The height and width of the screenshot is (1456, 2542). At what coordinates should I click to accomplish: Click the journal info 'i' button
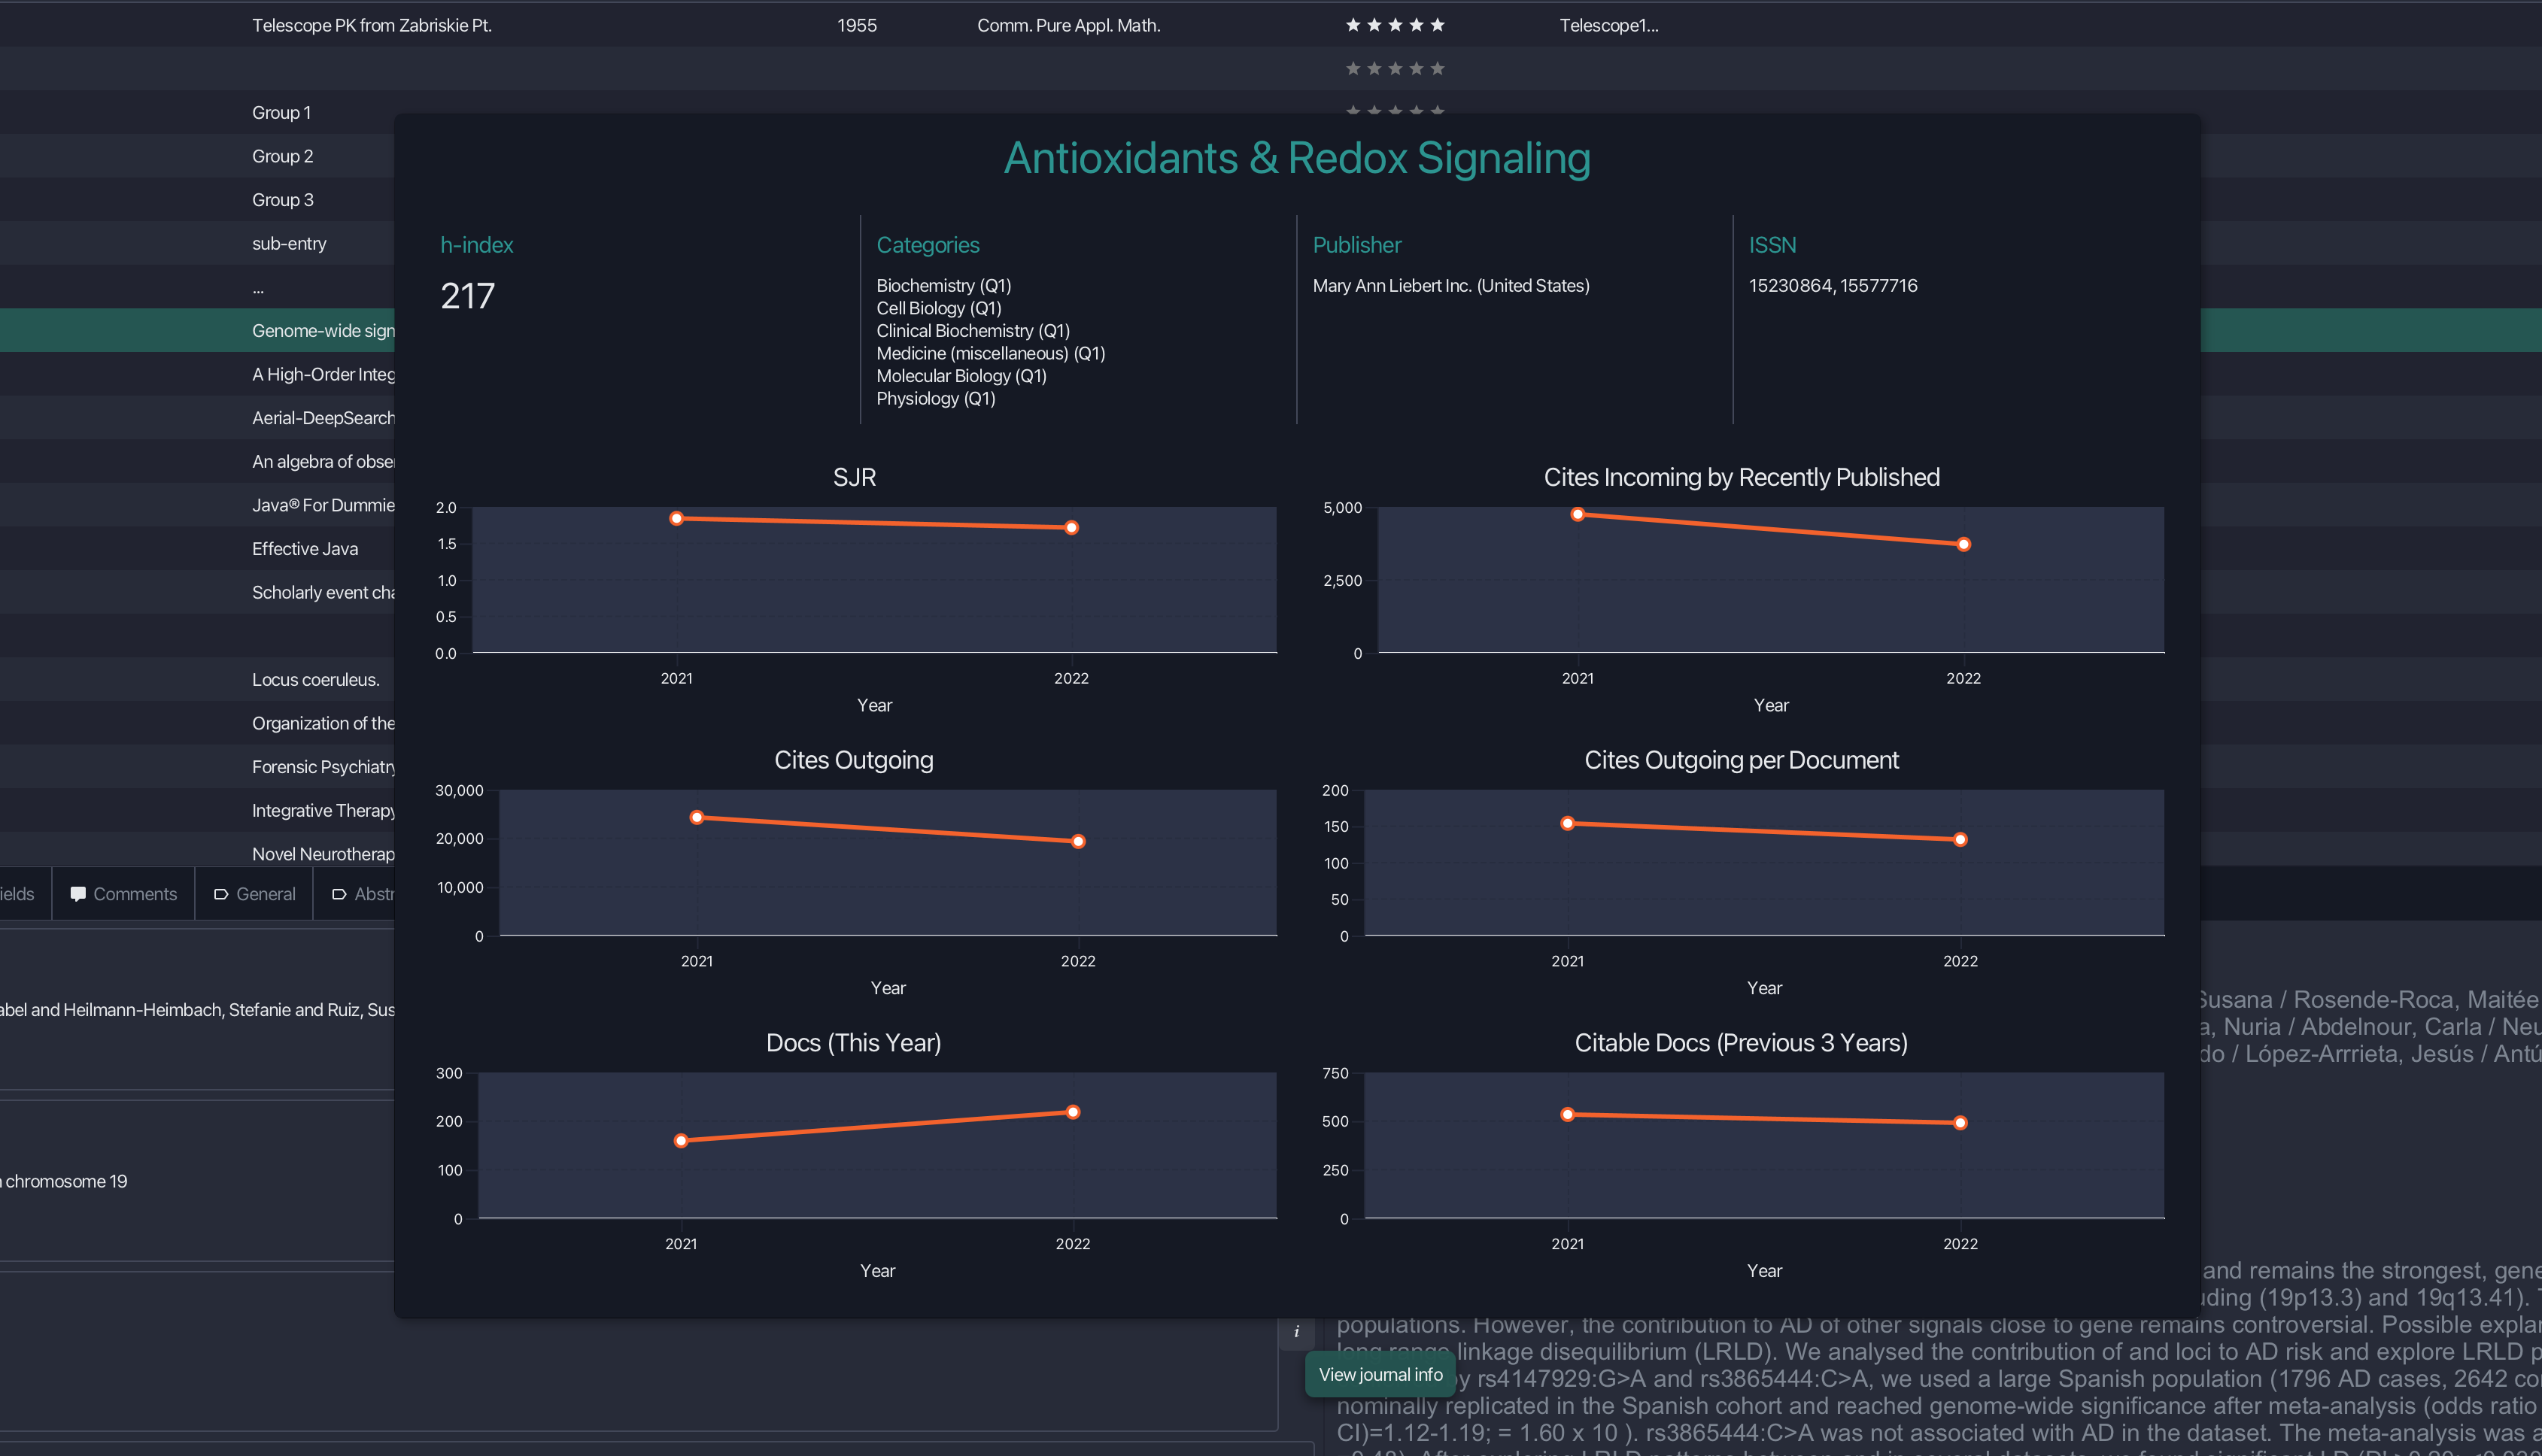1296,1332
